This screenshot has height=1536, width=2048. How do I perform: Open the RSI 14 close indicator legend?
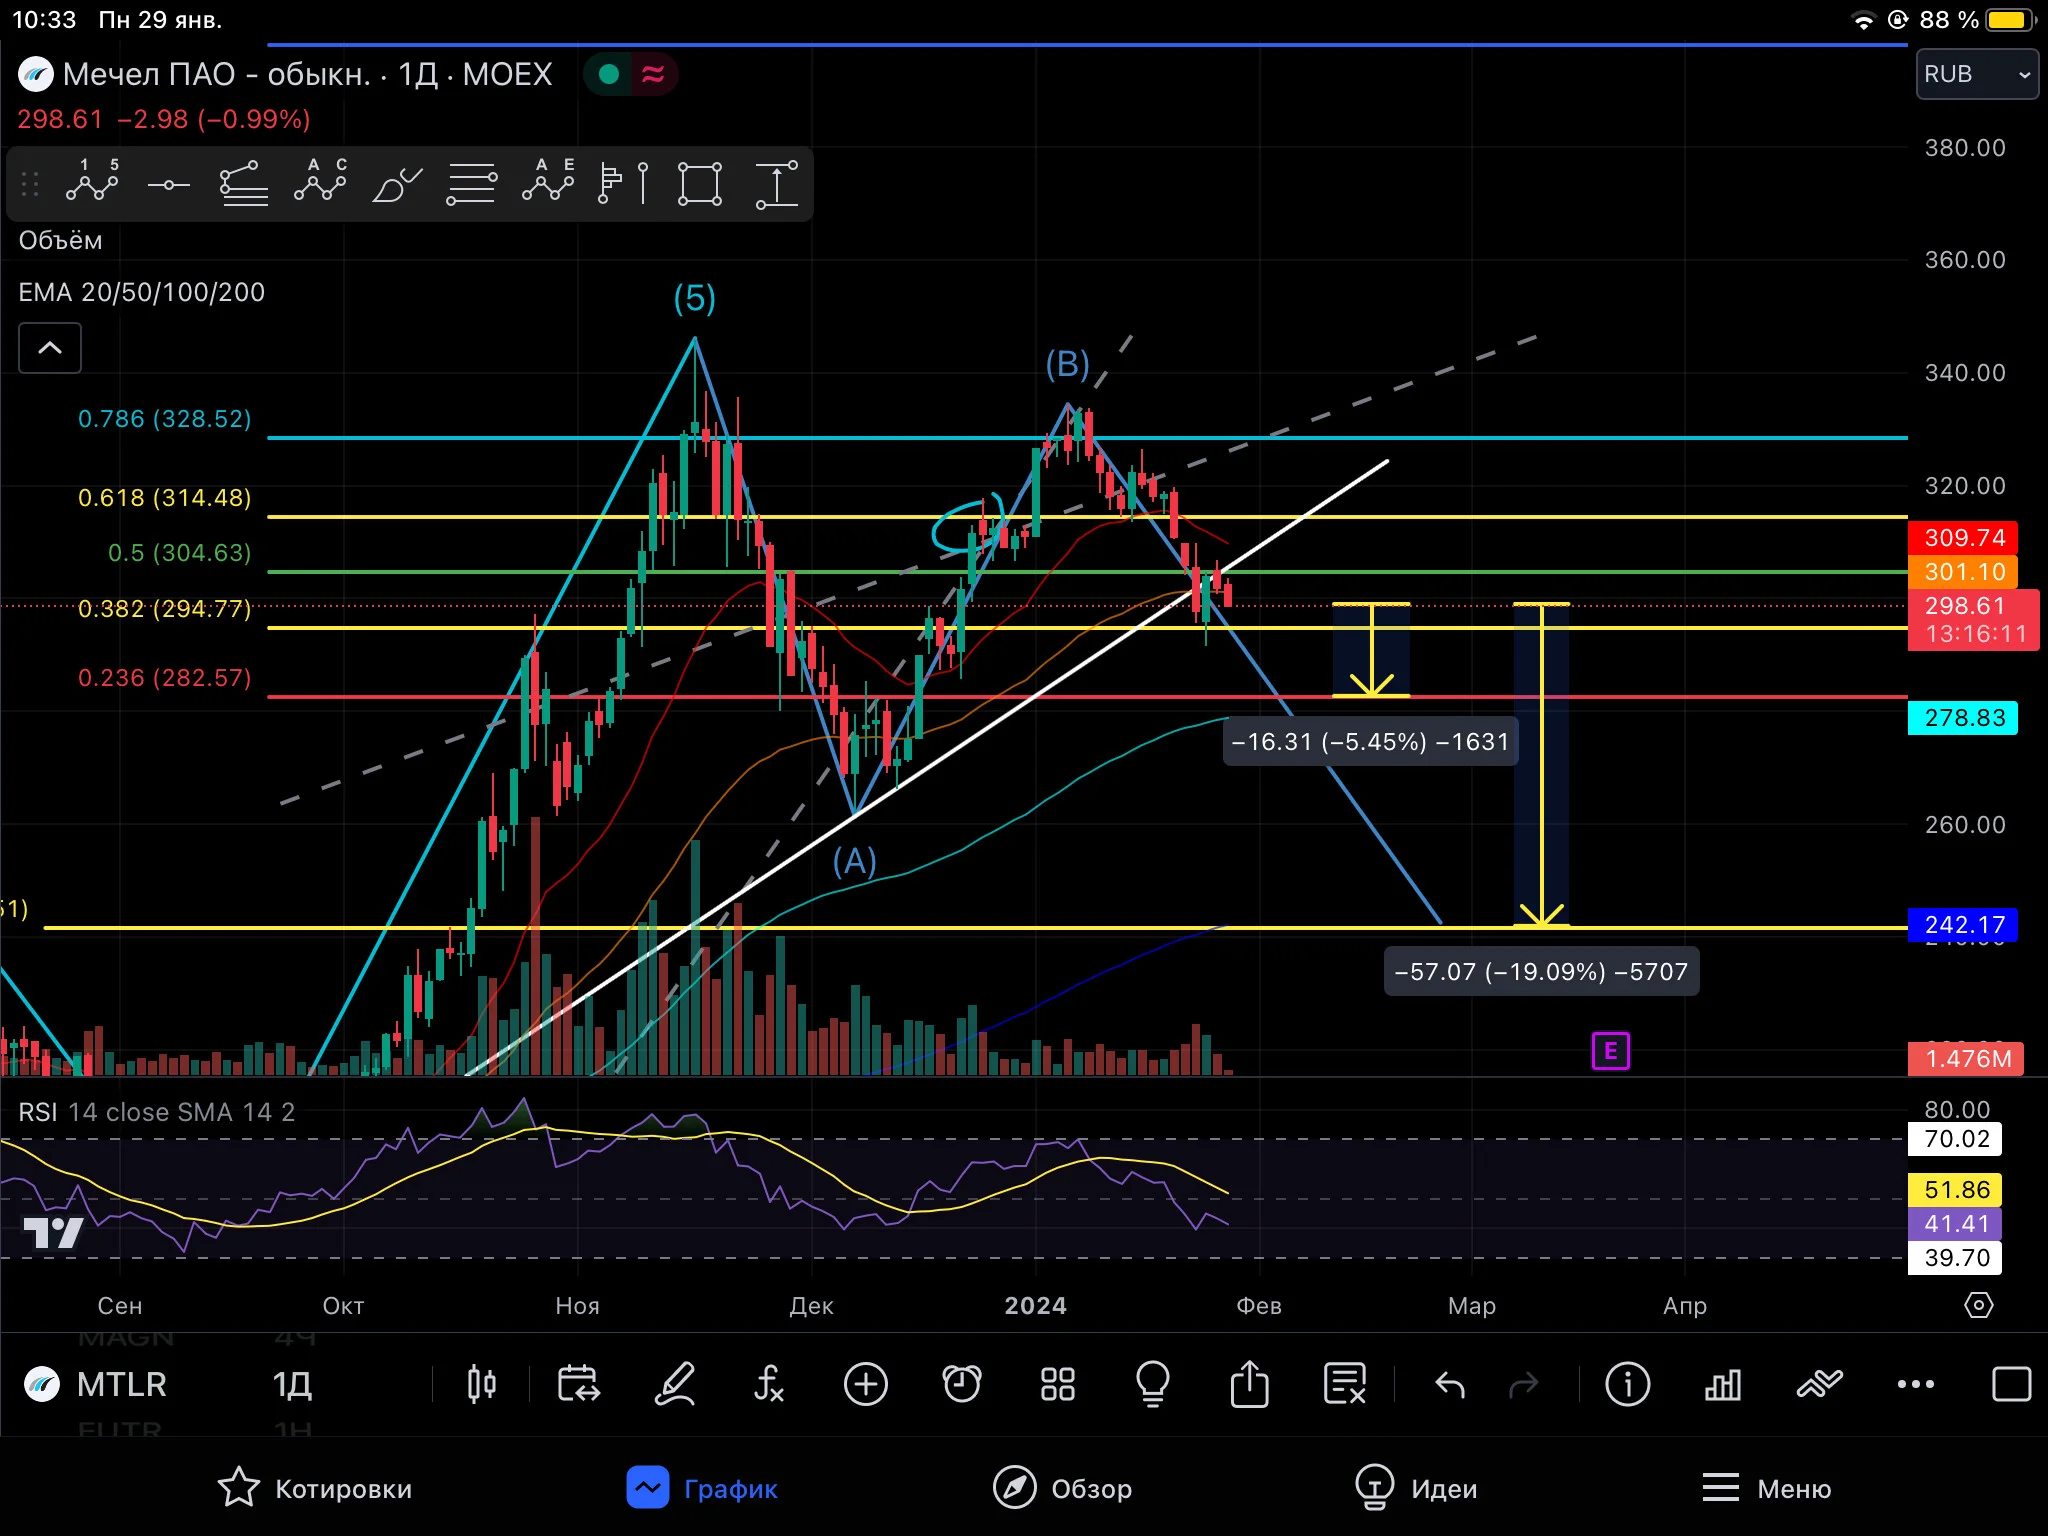[157, 1112]
